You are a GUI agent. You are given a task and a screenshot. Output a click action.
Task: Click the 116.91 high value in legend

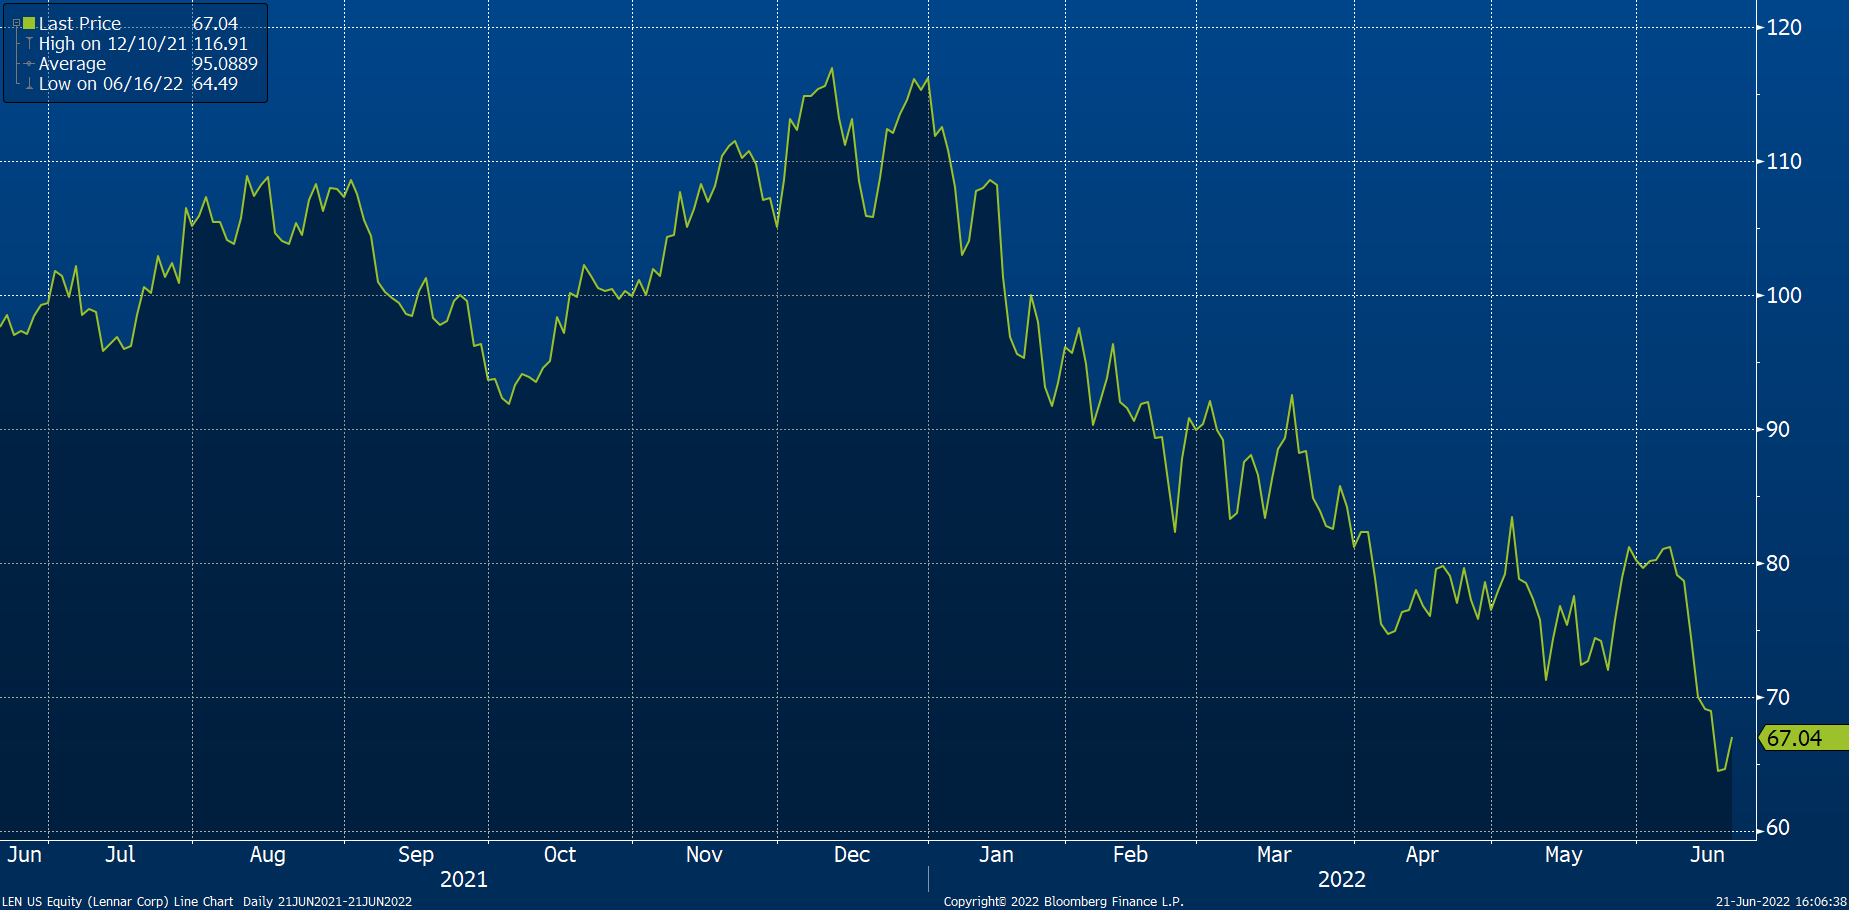coord(220,44)
